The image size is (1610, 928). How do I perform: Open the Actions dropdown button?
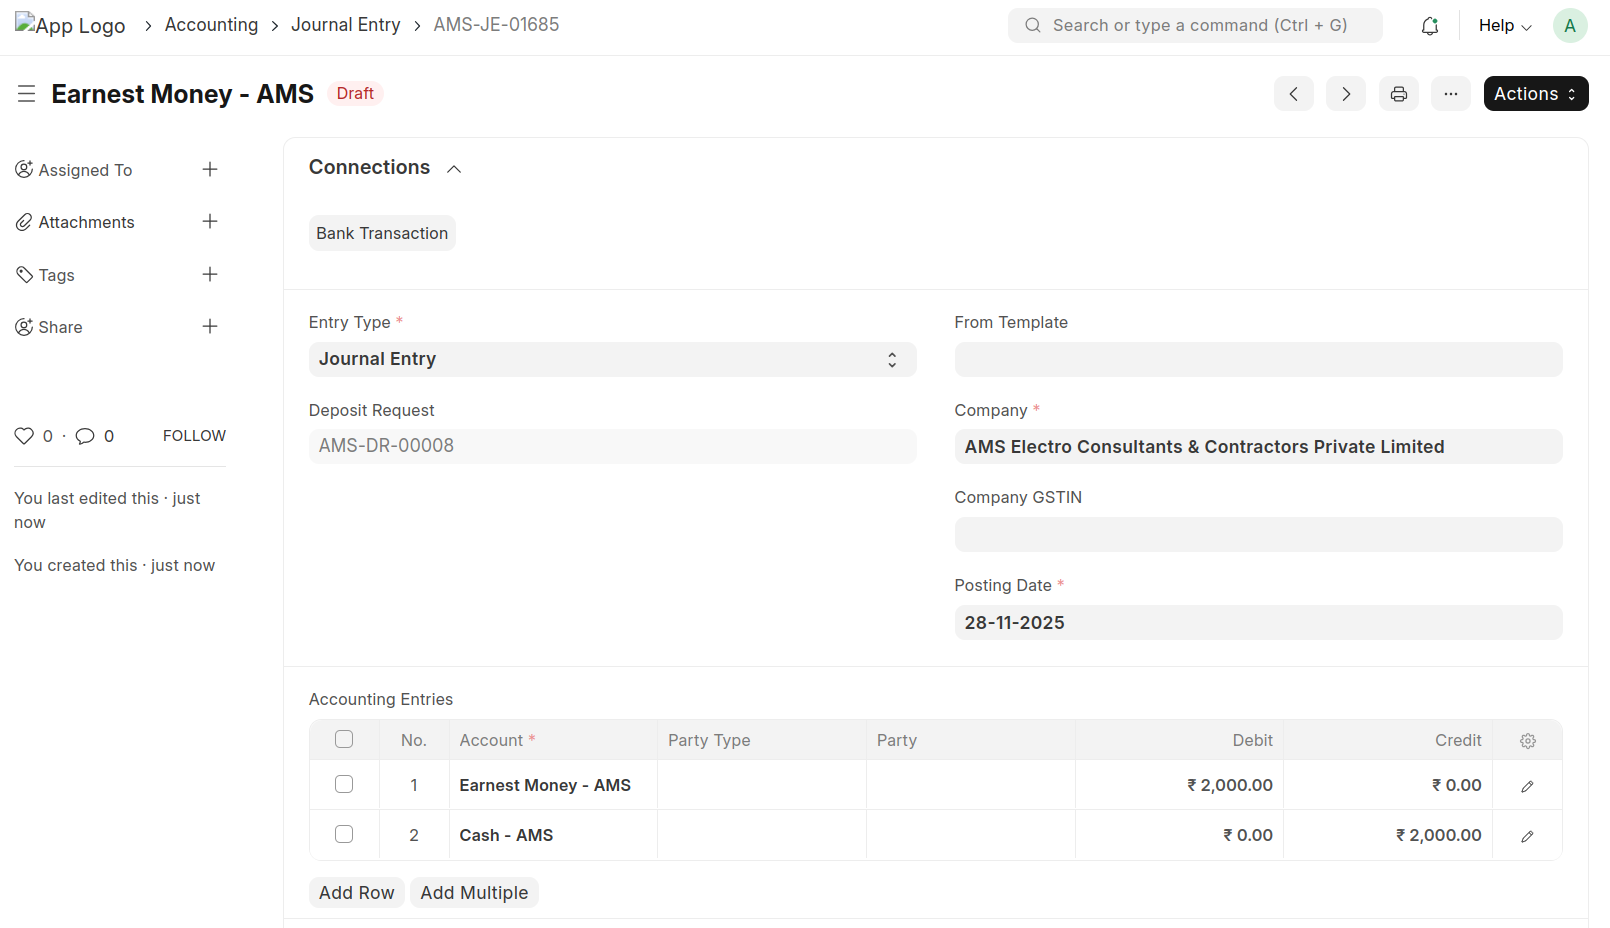pos(1535,94)
